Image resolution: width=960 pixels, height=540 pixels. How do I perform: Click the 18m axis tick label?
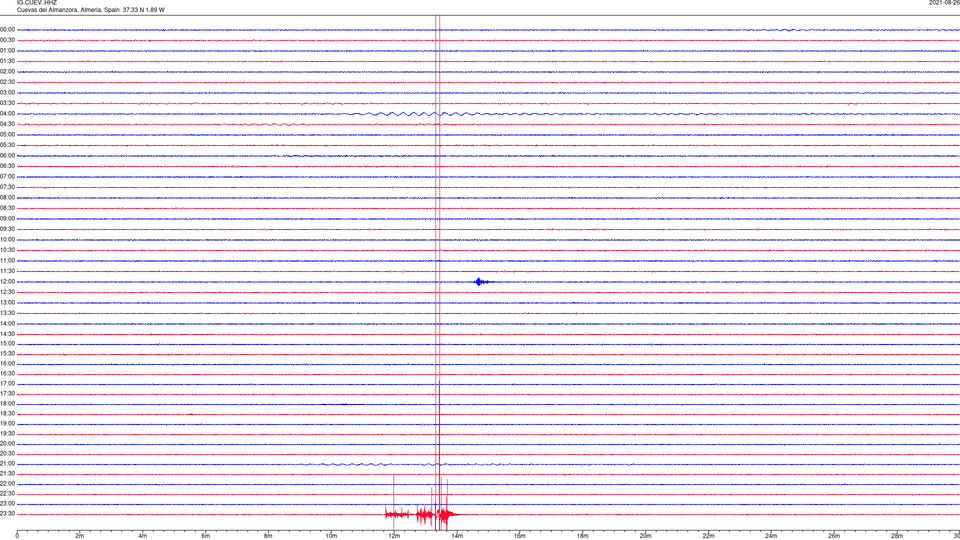click(583, 536)
